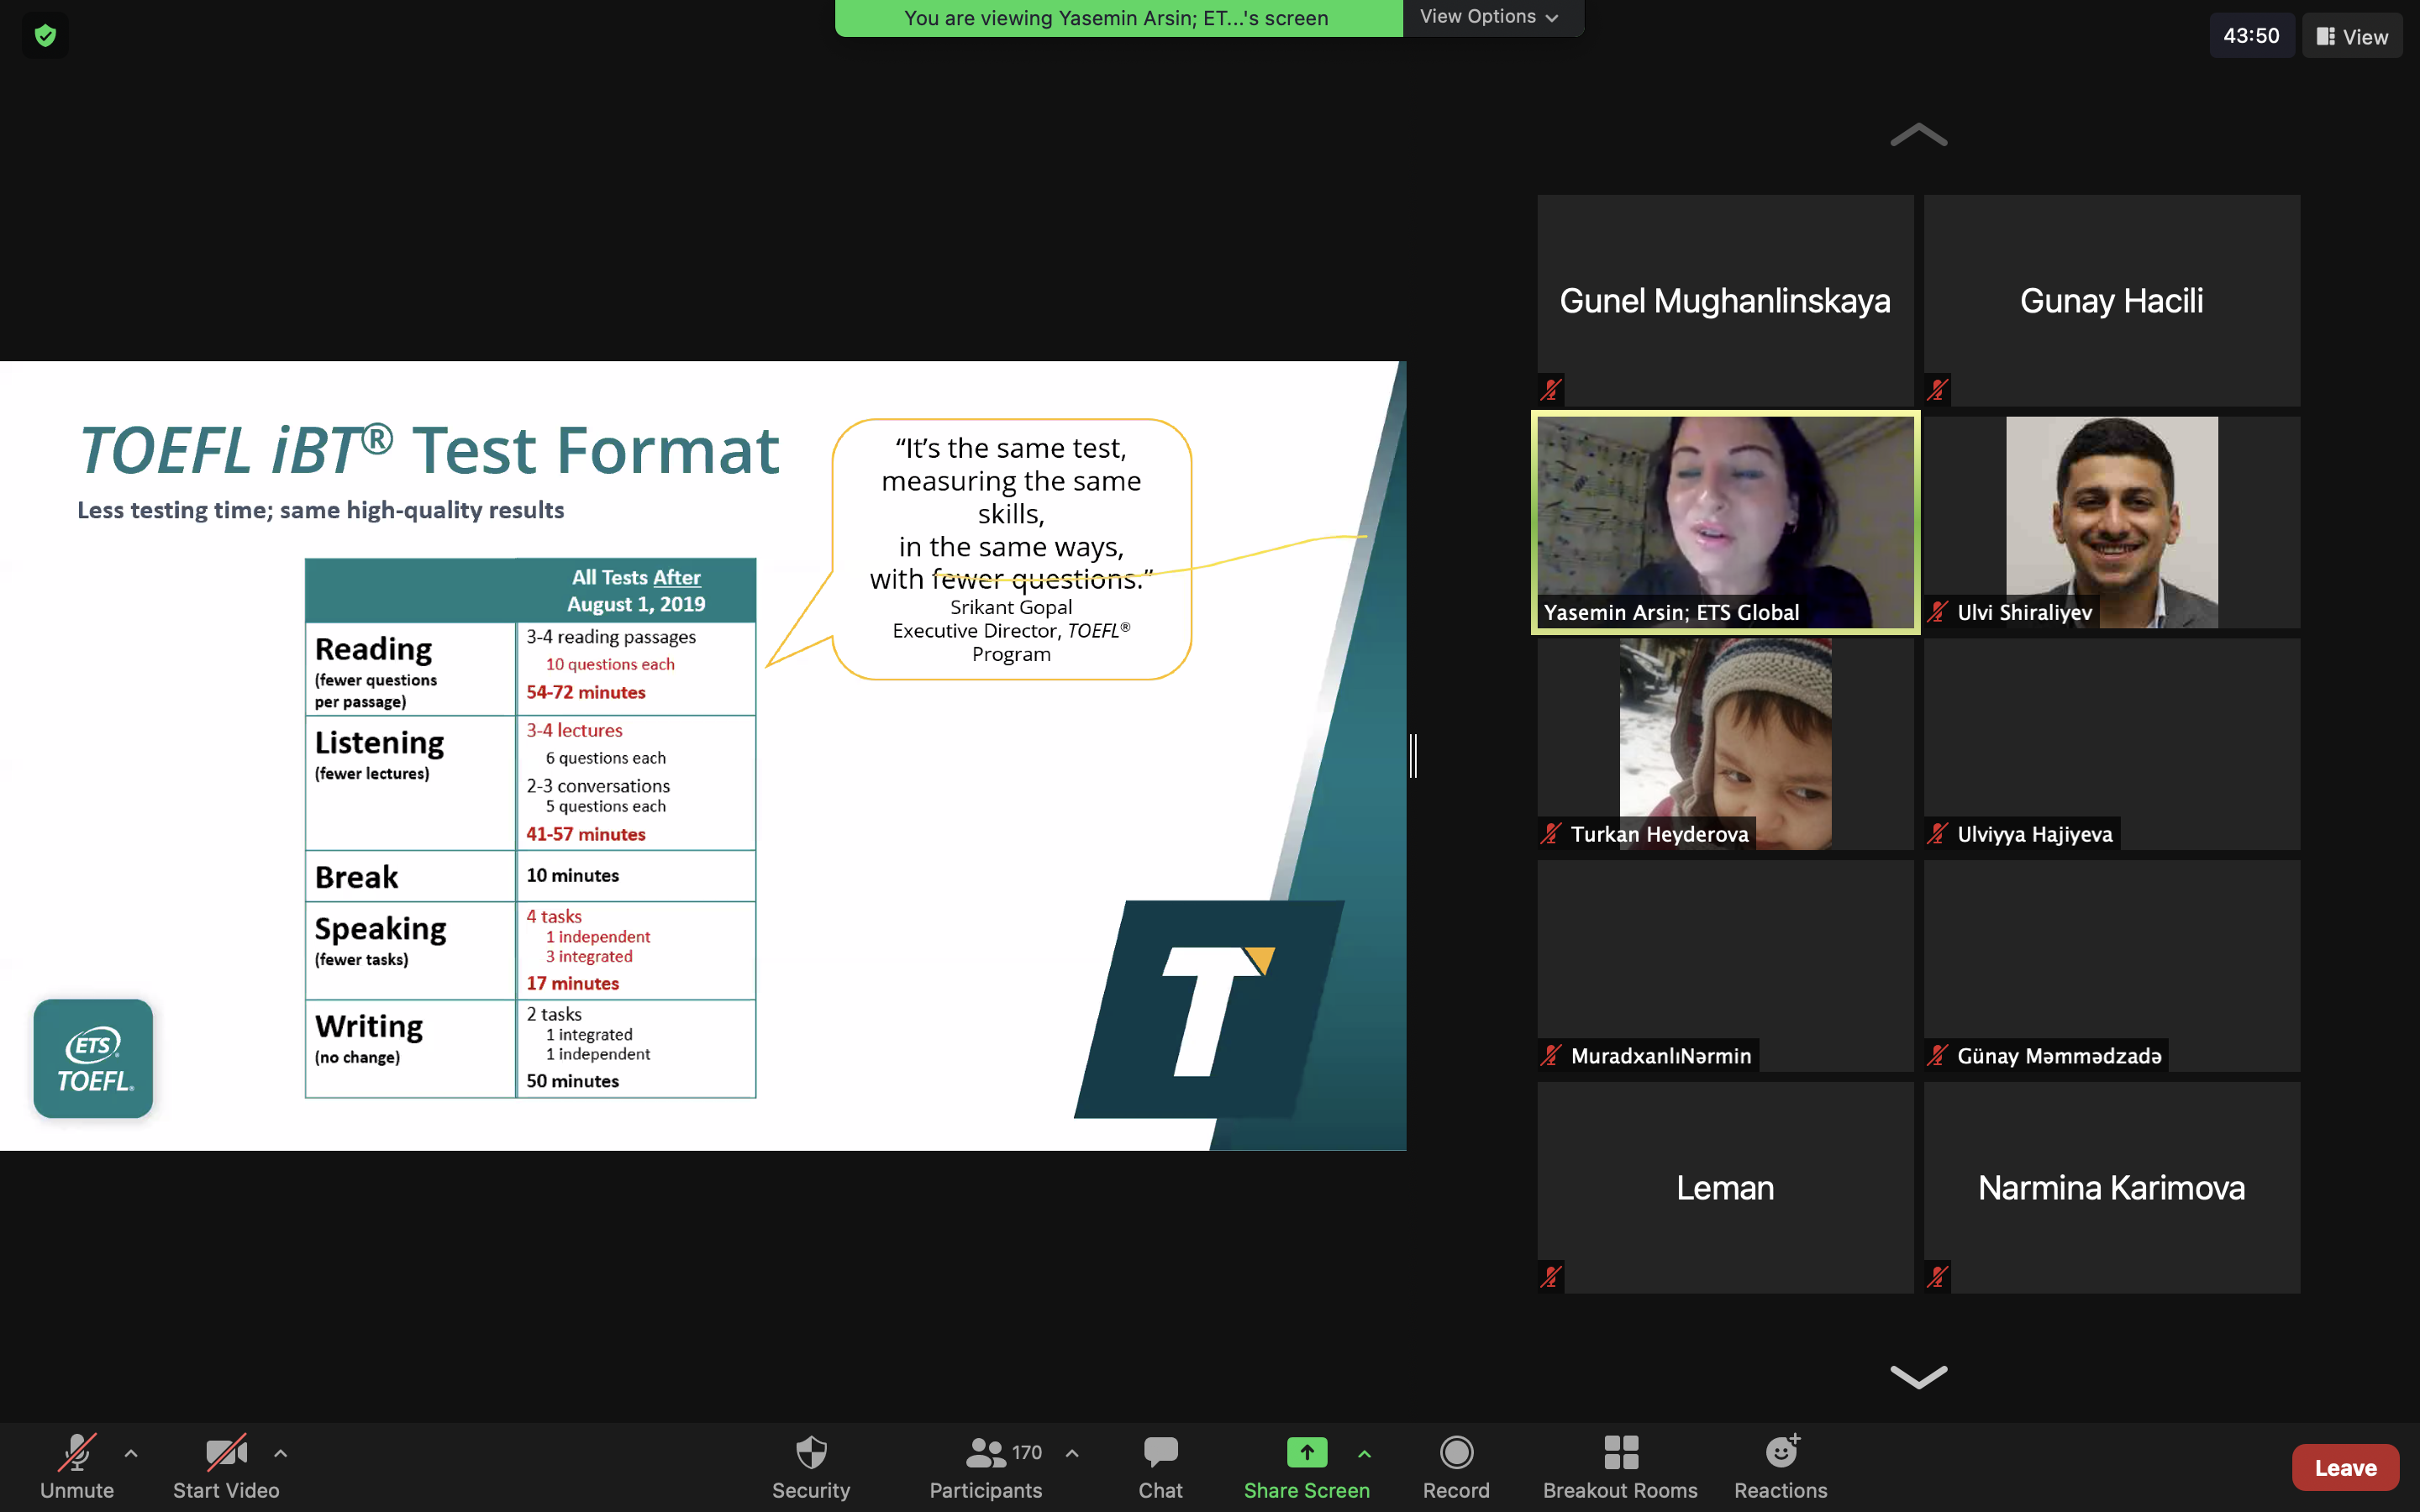Select Gunay Hacili's video tile

[2111, 300]
